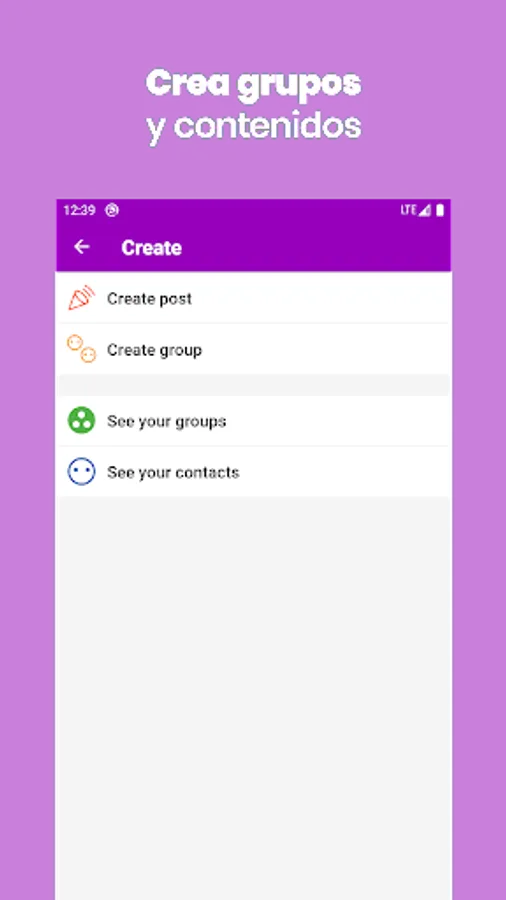This screenshot has height=900, width=506.
Task: Click the gray divider between list sections
Action: pos(254,385)
